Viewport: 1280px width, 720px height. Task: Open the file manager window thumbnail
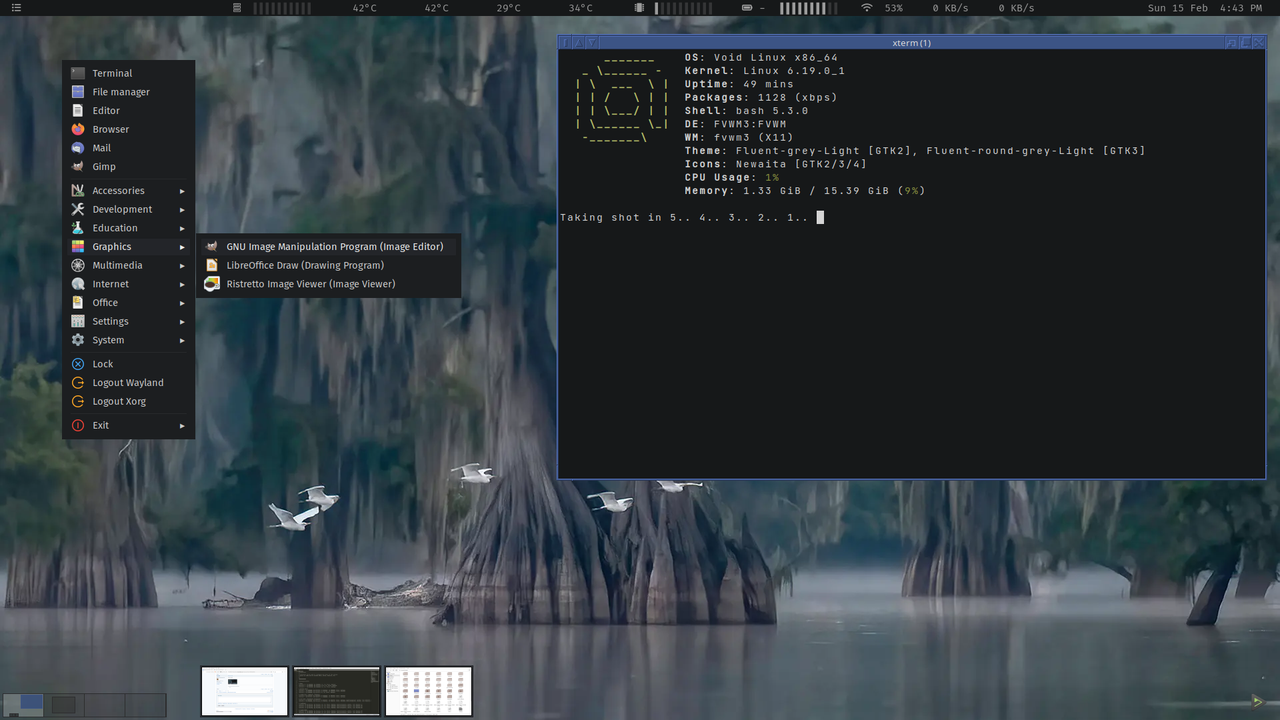pyautogui.click(x=428, y=691)
